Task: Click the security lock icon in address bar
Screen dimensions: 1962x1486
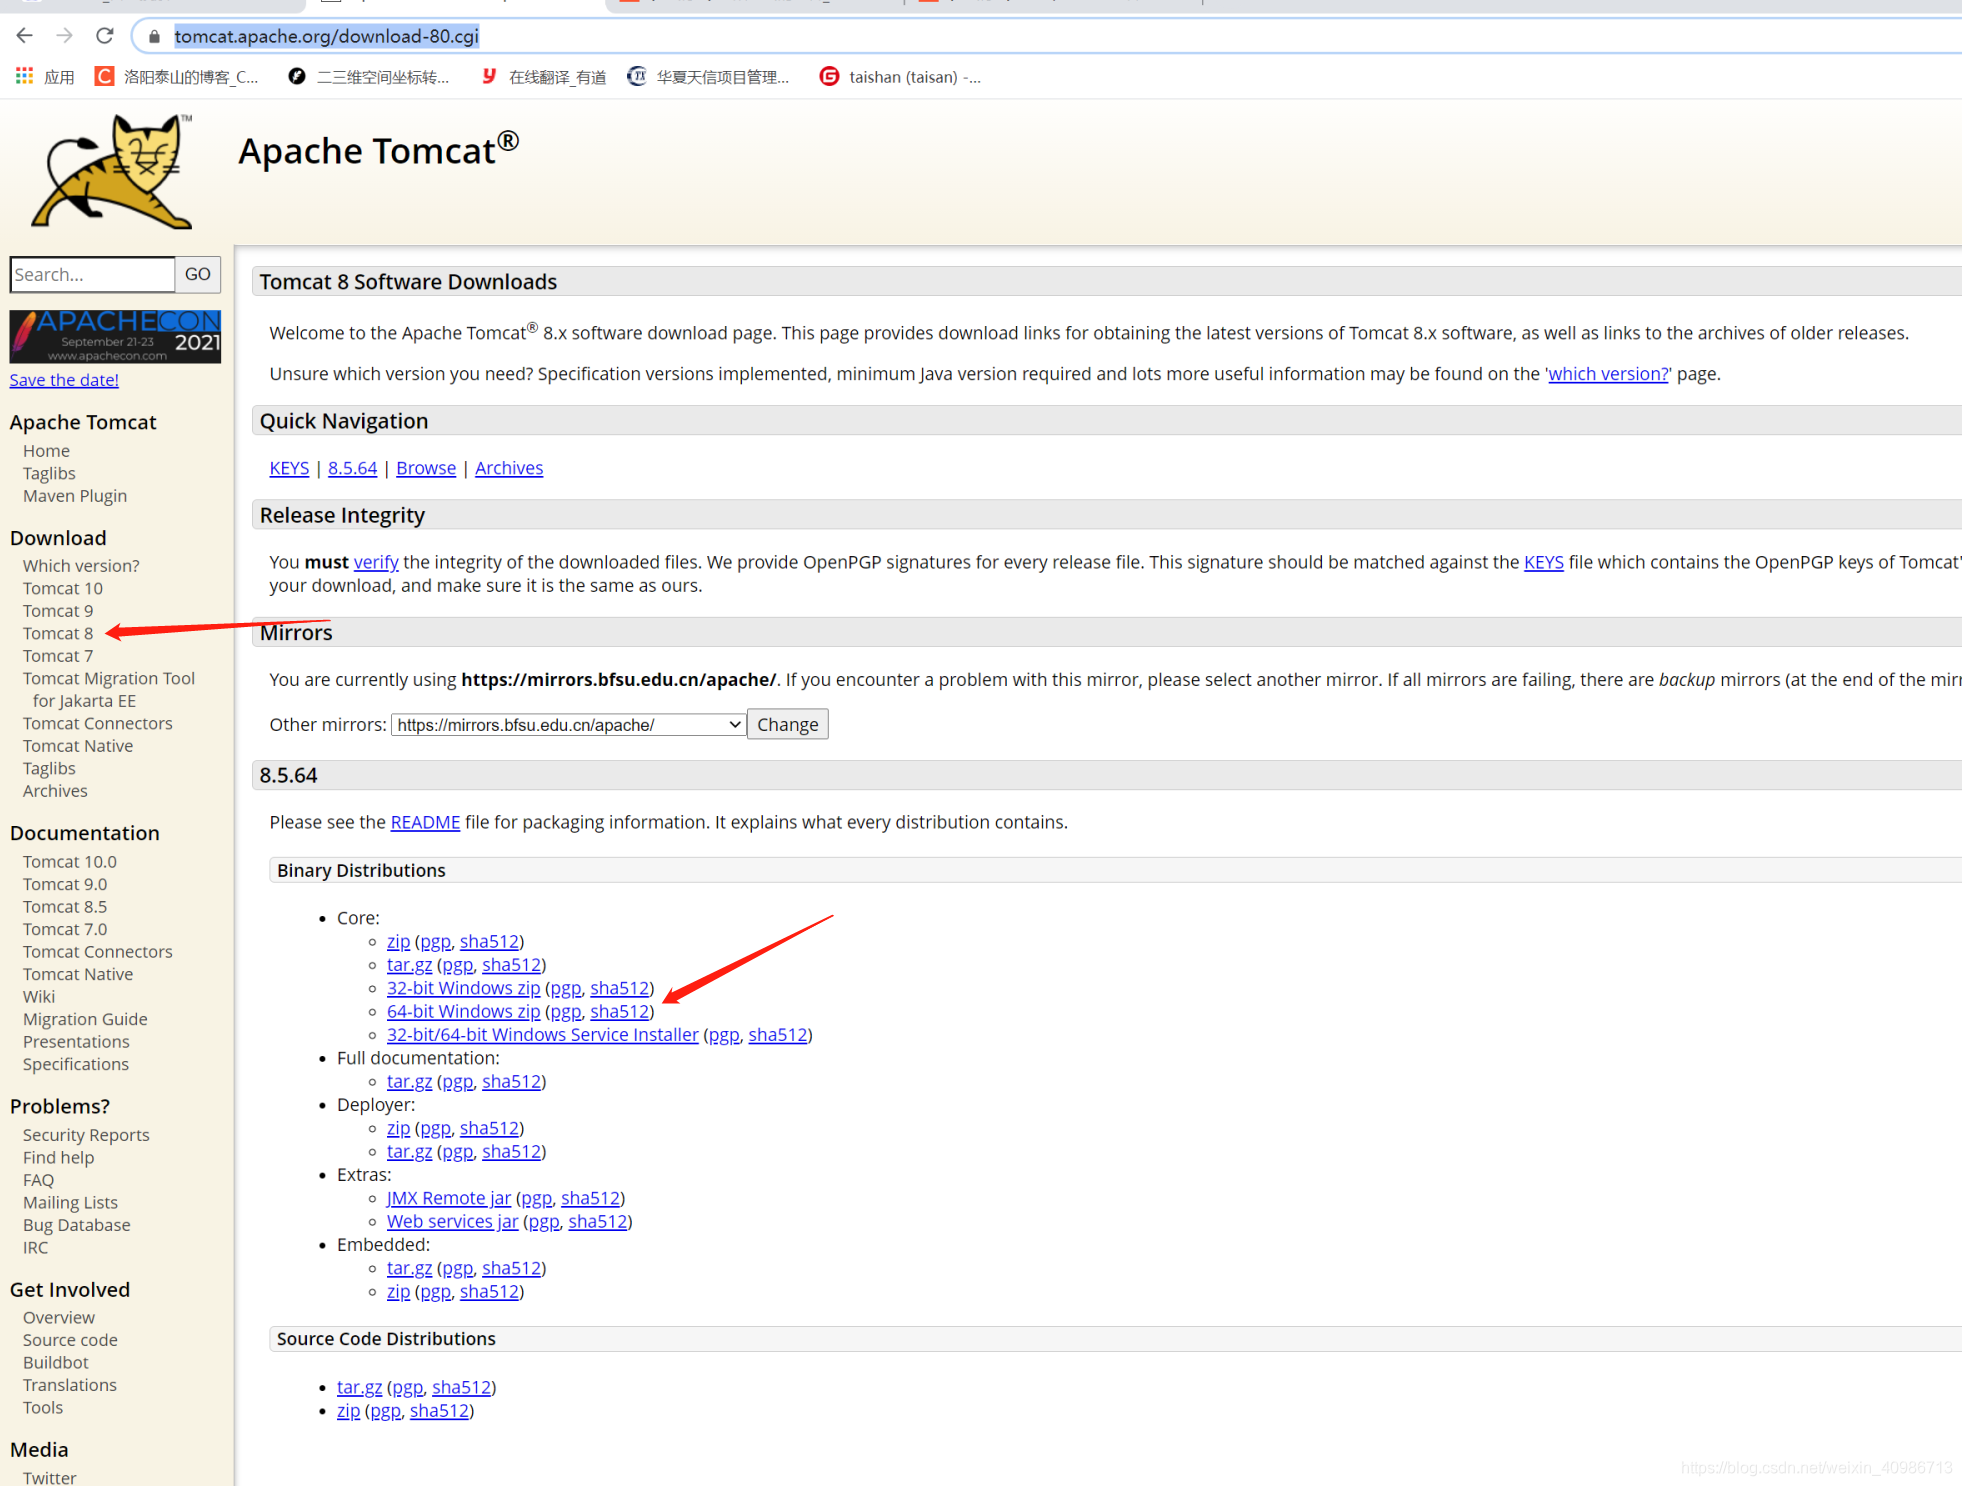Action: 153,36
